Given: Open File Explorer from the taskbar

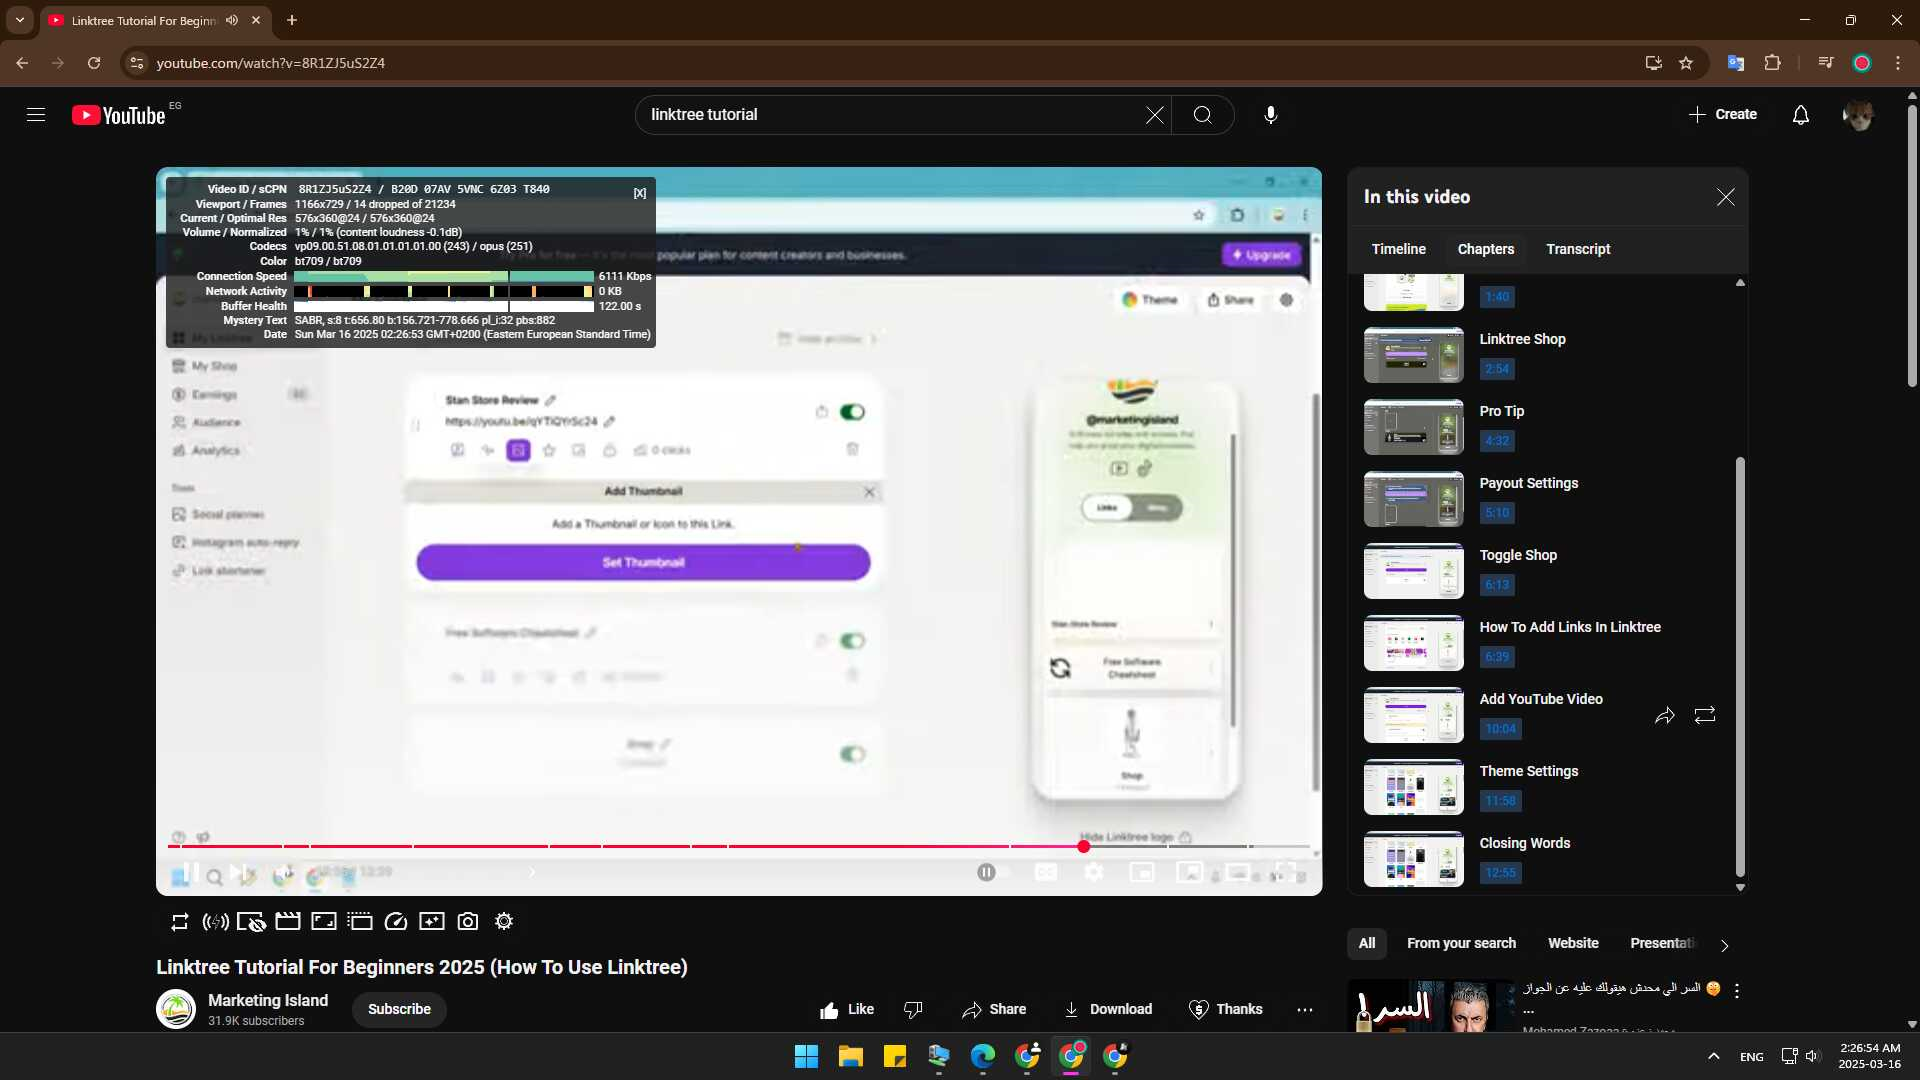Looking at the screenshot, I should (x=851, y=1057).
